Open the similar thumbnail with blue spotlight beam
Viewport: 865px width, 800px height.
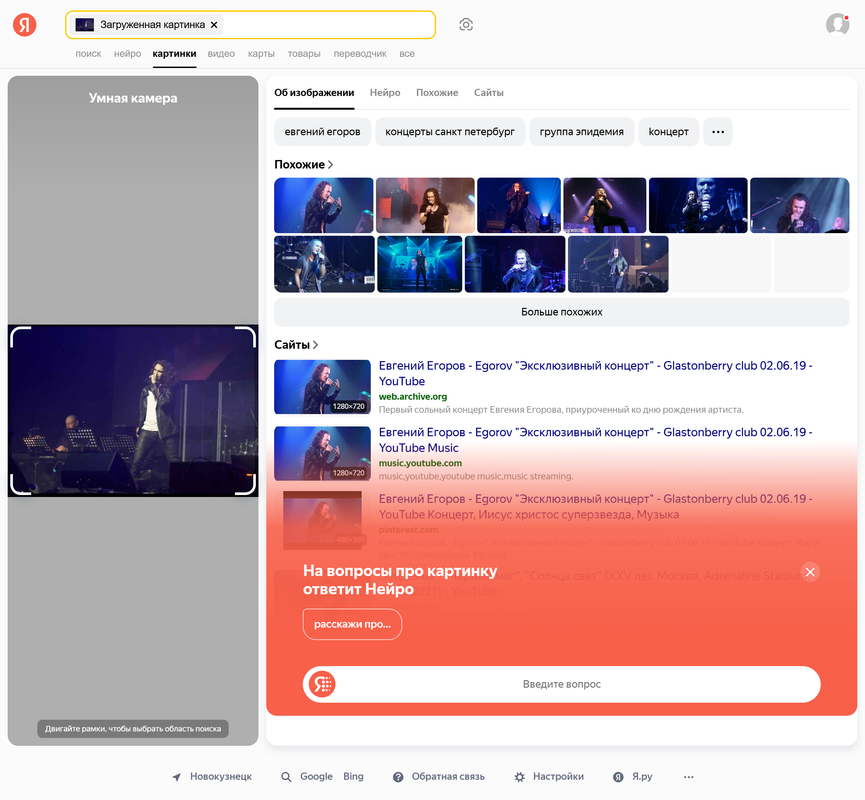click(519, 205)
